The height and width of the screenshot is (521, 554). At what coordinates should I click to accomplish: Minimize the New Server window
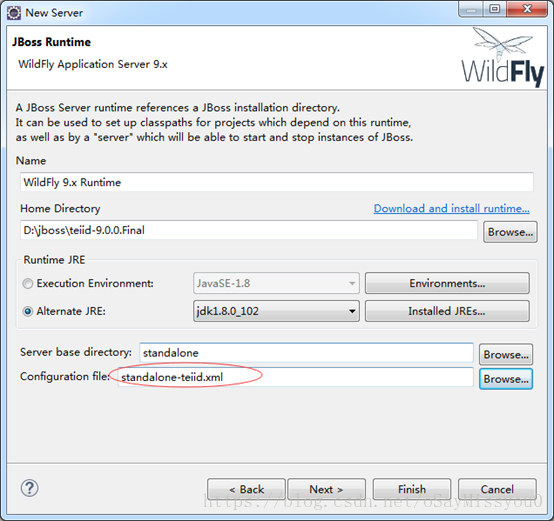(x=471, y=9)
